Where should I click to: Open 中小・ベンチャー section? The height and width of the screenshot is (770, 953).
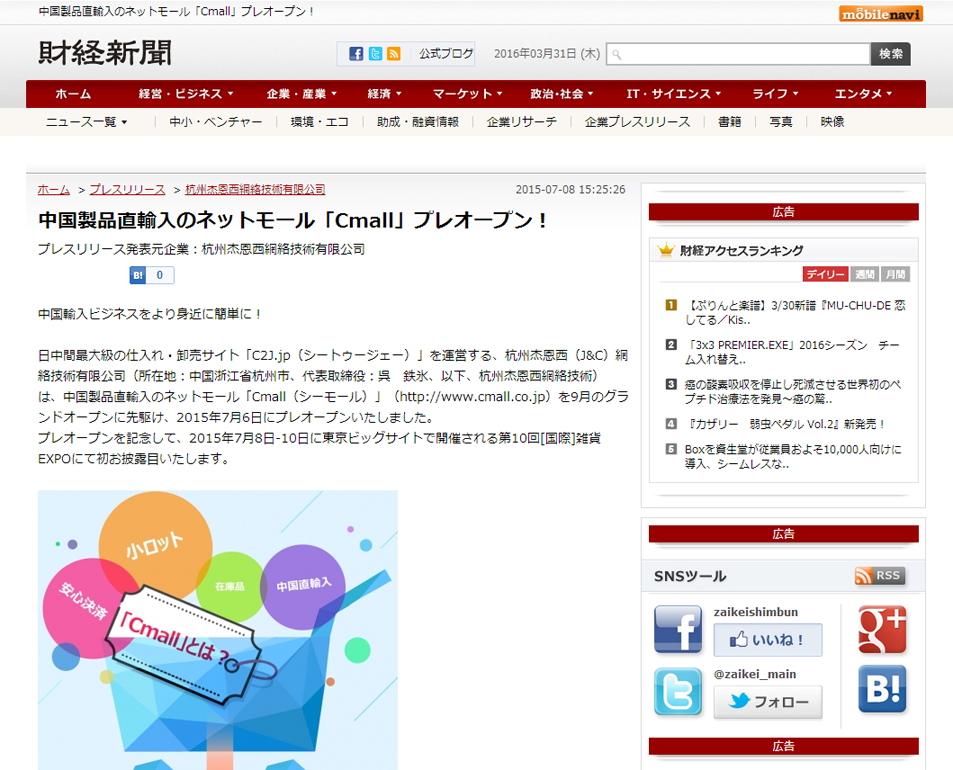point(216,122)
